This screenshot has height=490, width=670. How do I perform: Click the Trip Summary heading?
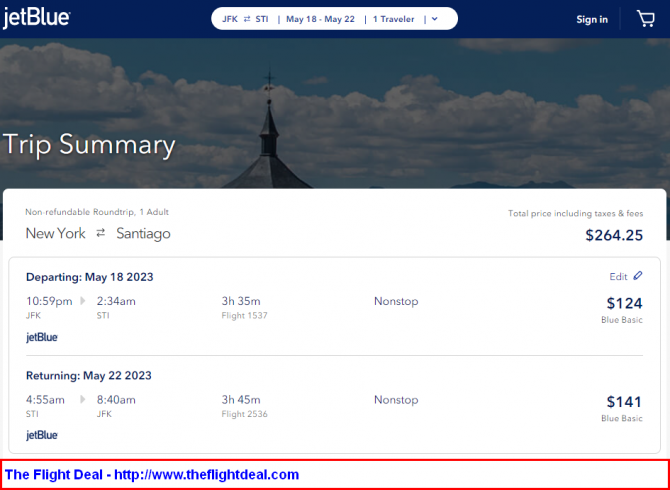(x=89, y=144)
